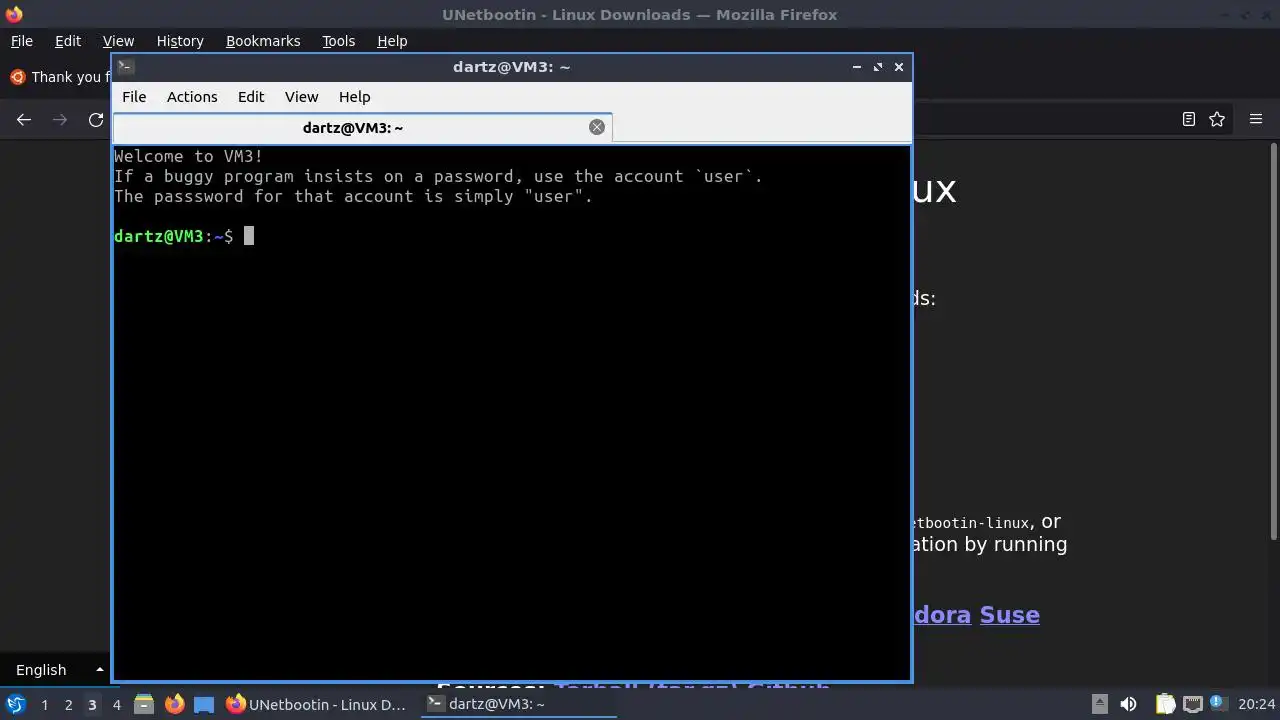
Task: Open Firefox View menu
Action: (118, 41)
